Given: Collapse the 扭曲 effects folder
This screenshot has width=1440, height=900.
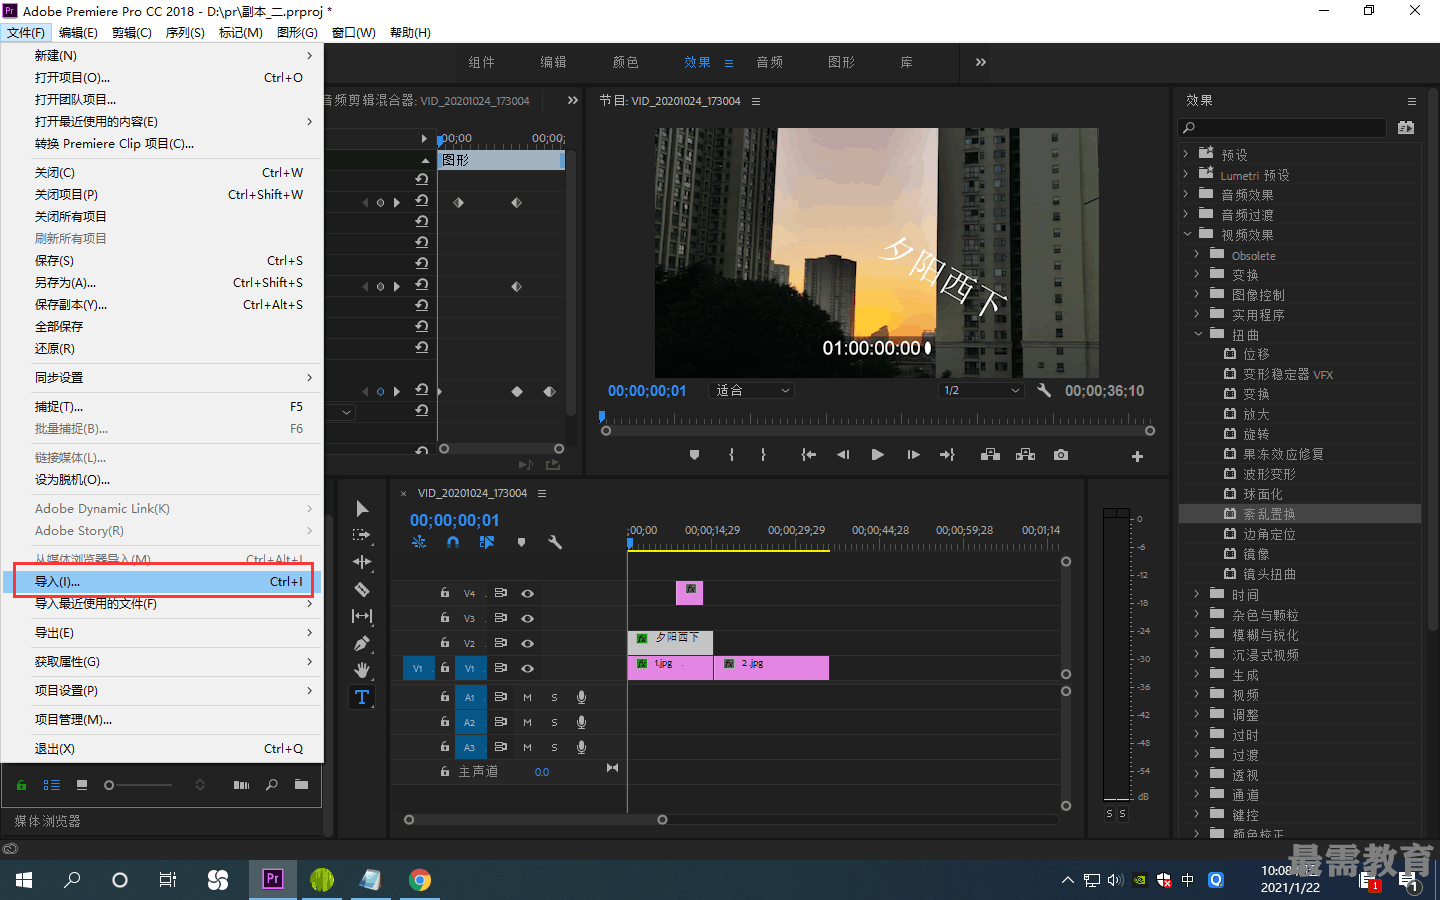Looking at the screenshot, I should tap(1198, 334).
